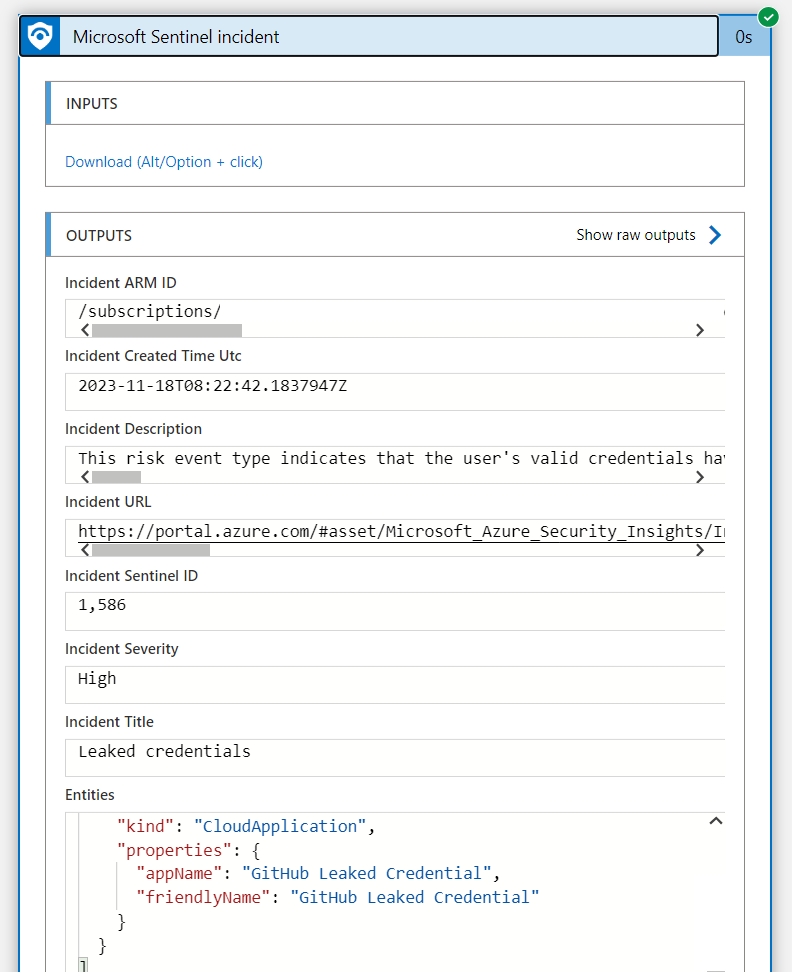793x973 pixels.
Task: Click Show raw outputs link
Action: pyautogui.click(x=635, y=235)
